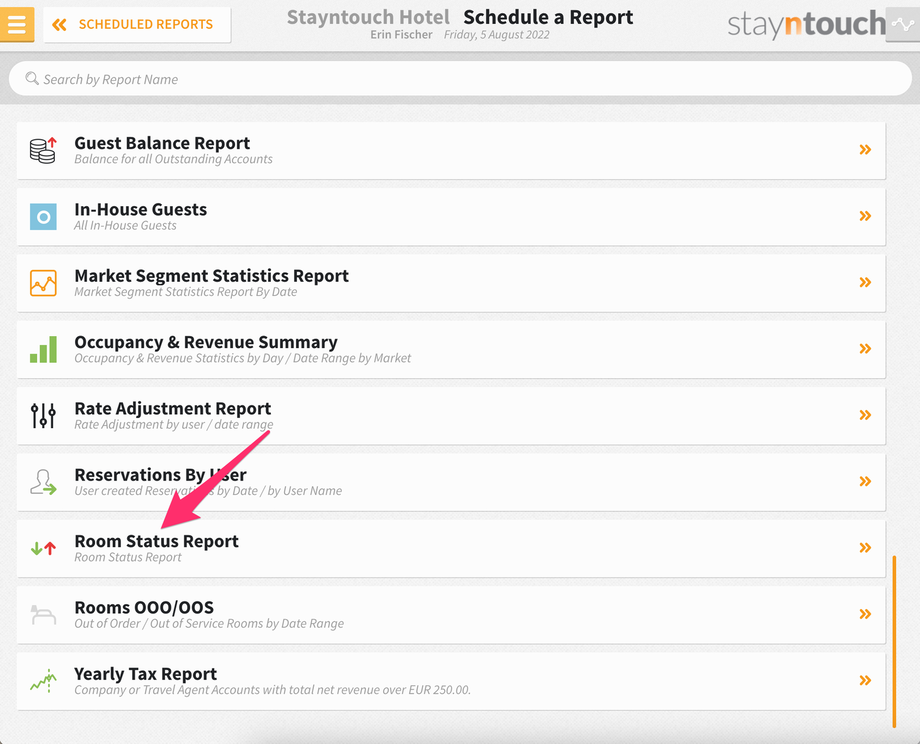The image size is (920, 744).
Task: Click the Erin Fischer user name
Action: [401, 35]
